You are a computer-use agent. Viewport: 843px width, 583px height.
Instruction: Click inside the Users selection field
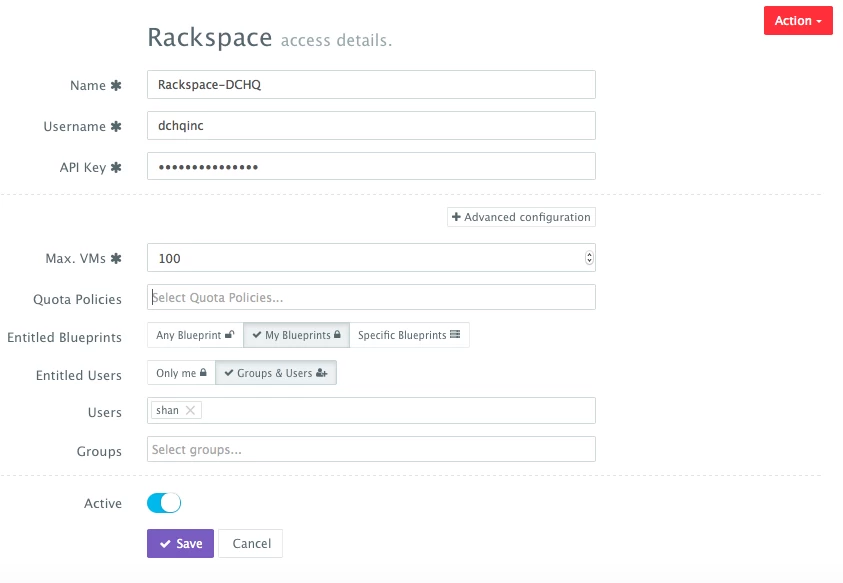371,410
